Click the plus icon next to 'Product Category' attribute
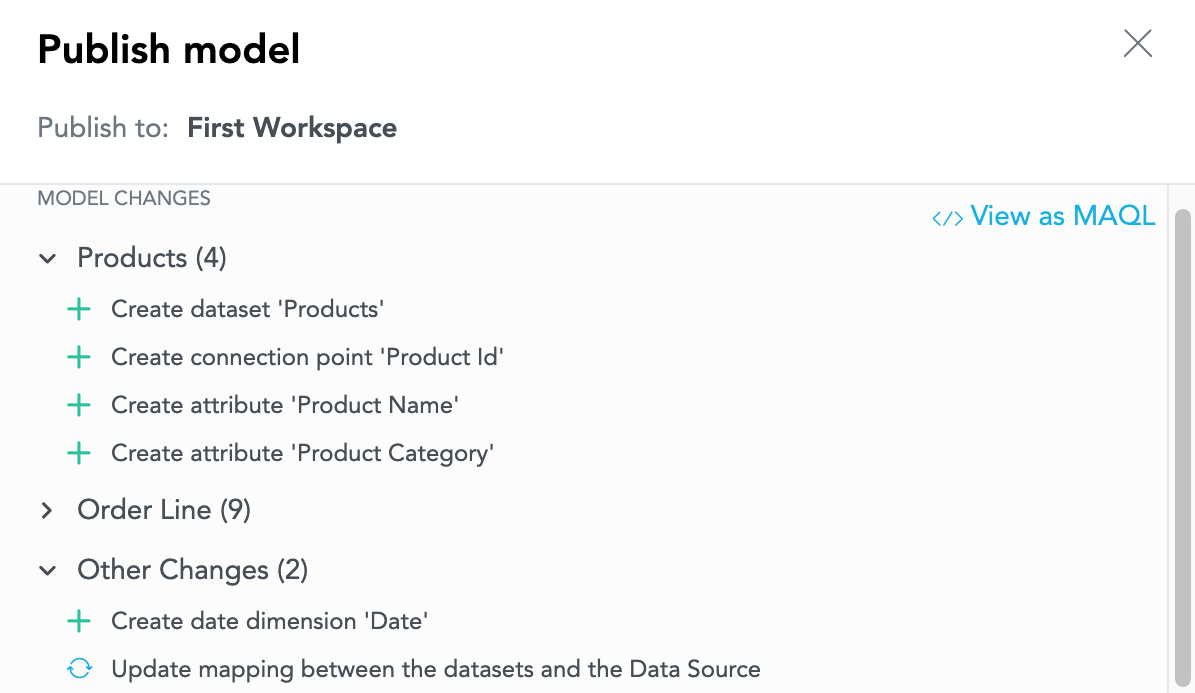 click(x=78, y=453)
